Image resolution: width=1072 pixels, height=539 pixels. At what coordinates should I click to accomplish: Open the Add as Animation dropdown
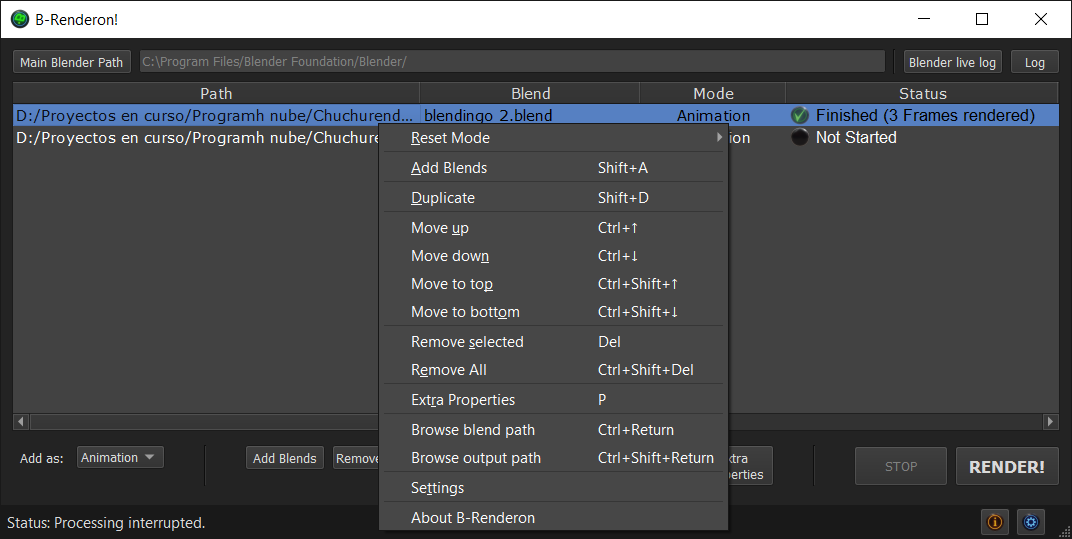[120, 458]
